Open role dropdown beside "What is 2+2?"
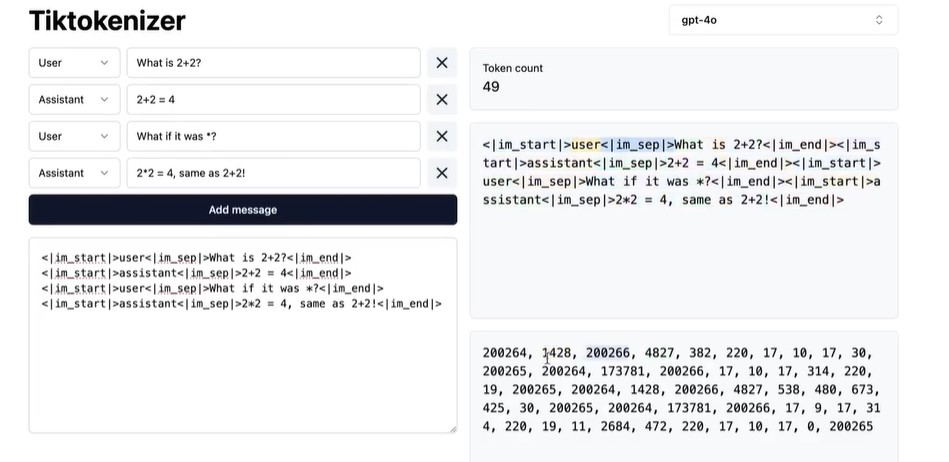Image resolution: width=949 pixels, height=462 pixels. tap(74, 63)
